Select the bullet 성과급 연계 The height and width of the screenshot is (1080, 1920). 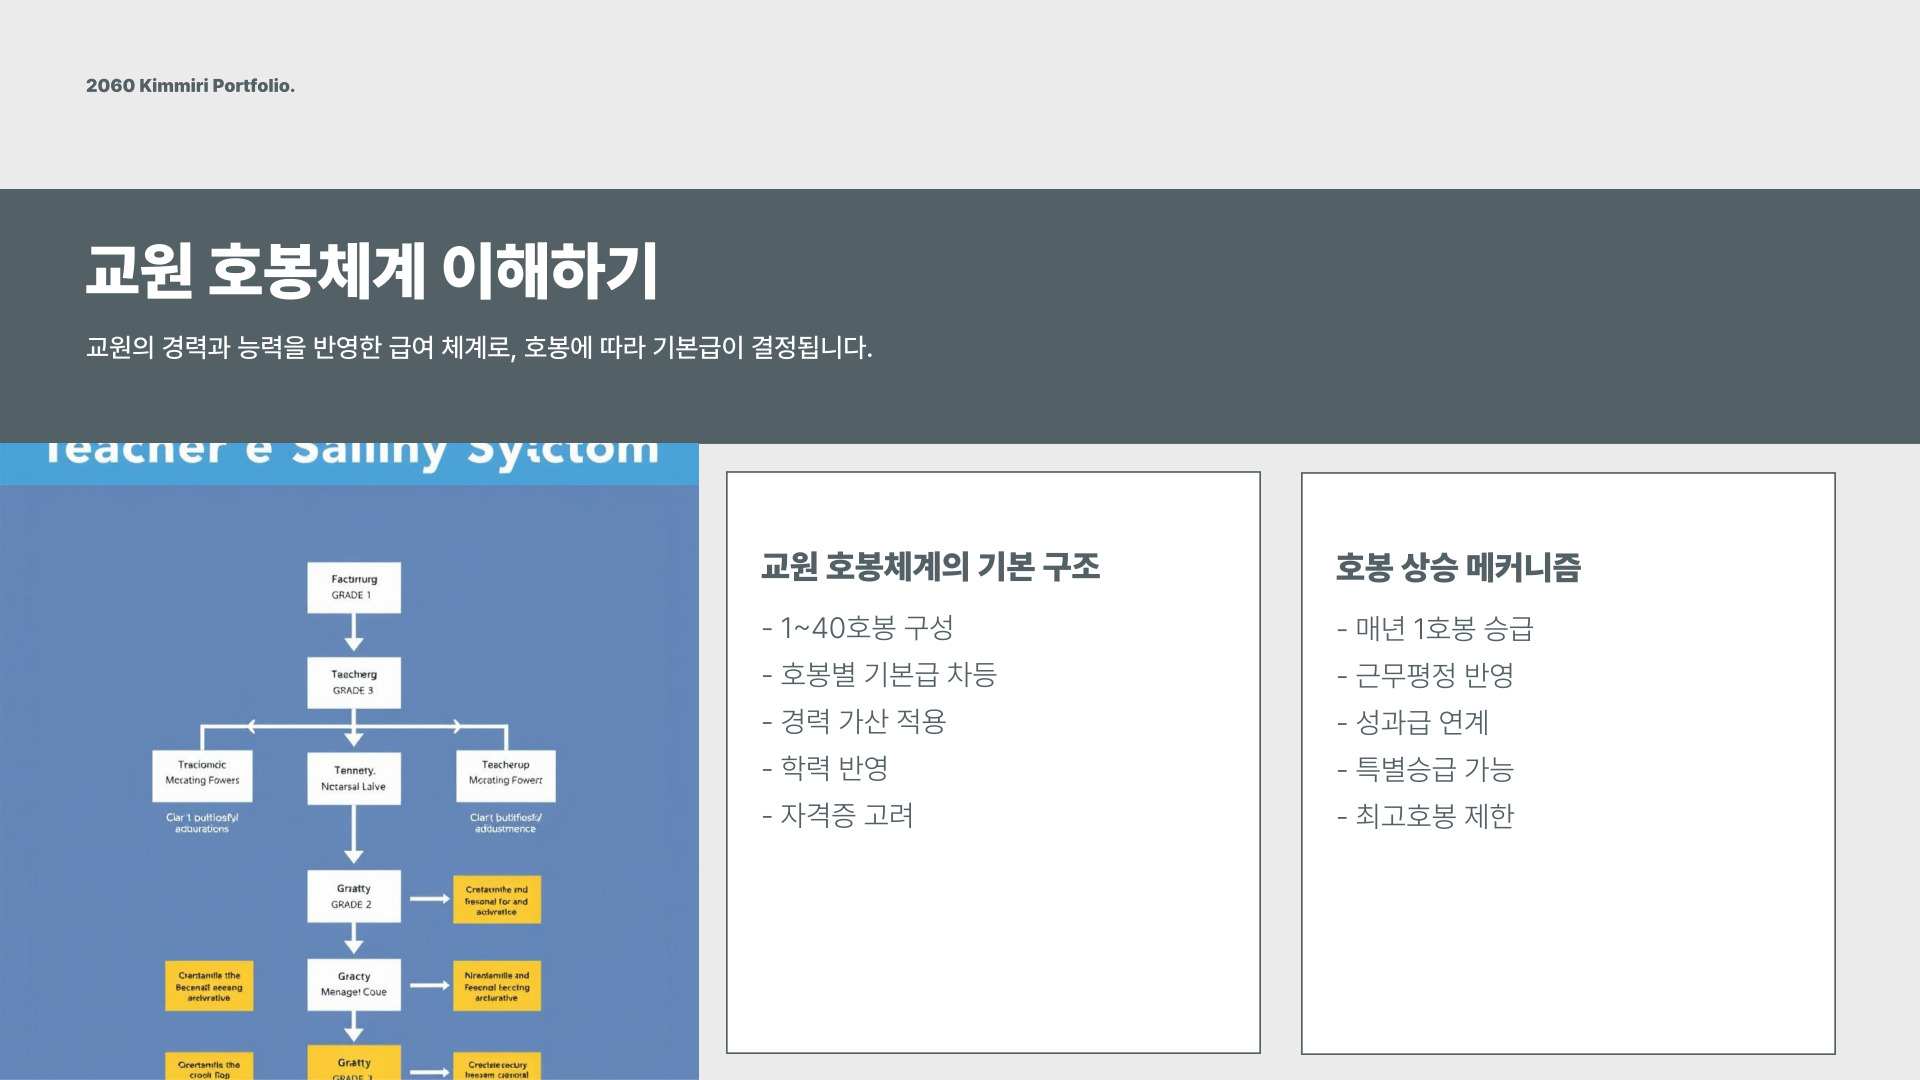(1413, 723)
